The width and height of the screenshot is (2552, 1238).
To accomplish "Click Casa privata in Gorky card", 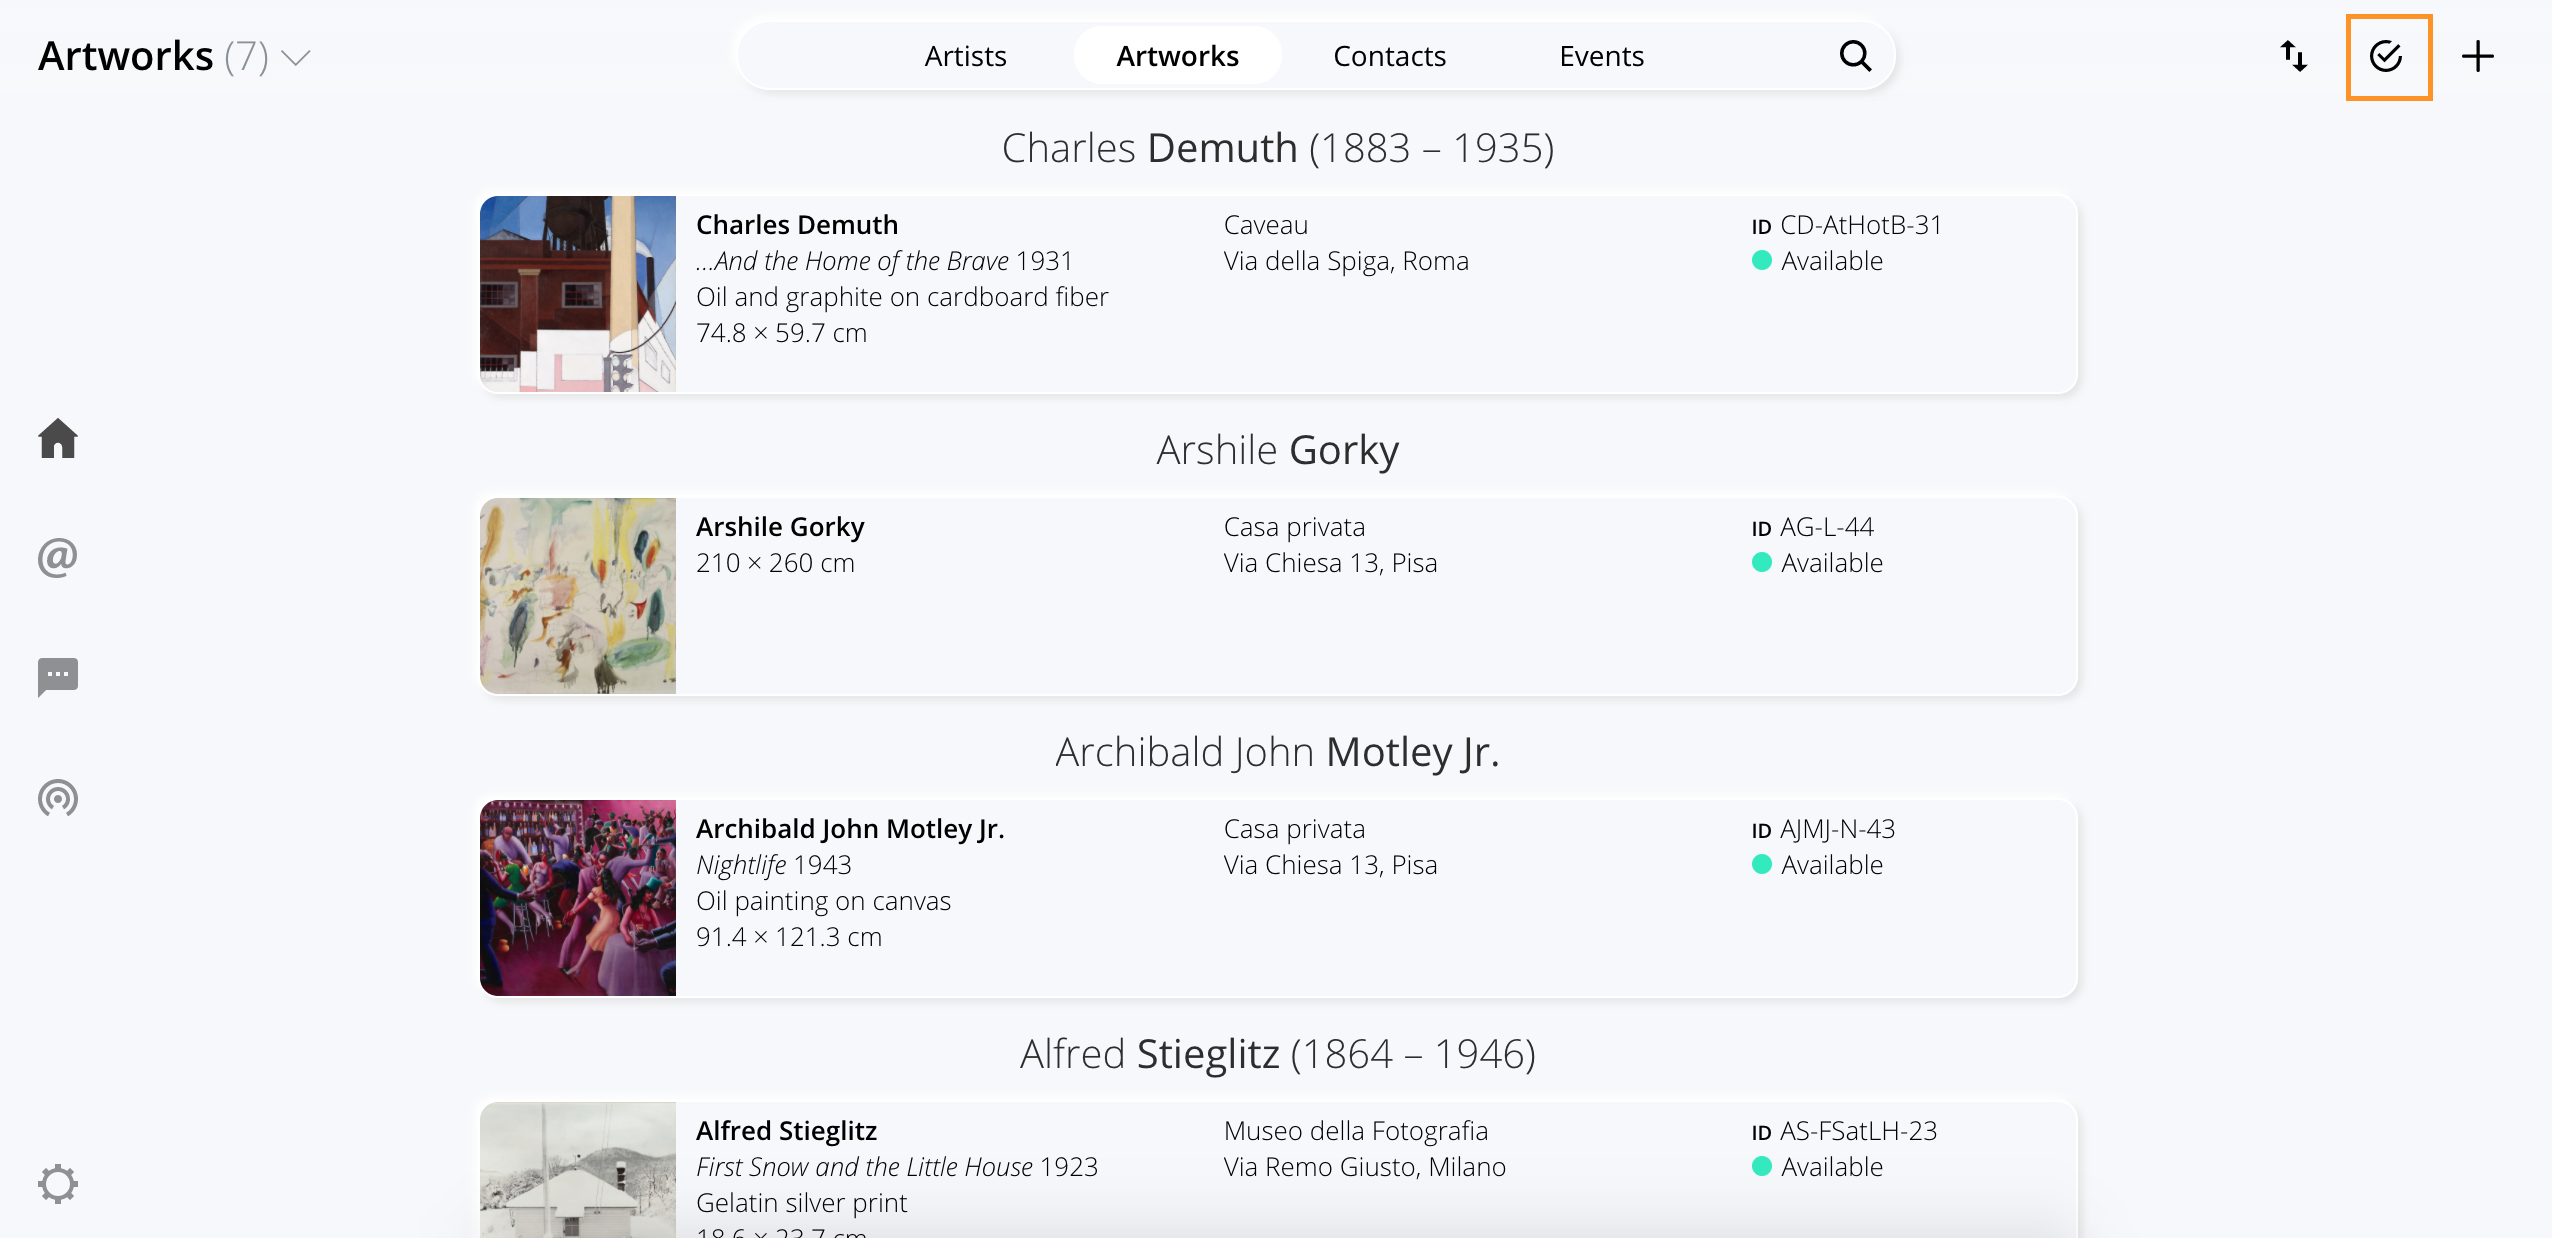I will (x=1294, y=527).
